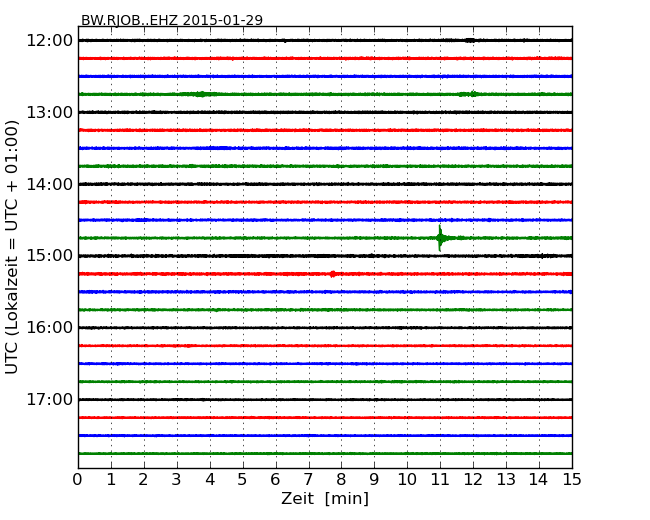Click x-axis tick label 8
The height and width of the screenshot is (520, 650).
coord(341,480)
